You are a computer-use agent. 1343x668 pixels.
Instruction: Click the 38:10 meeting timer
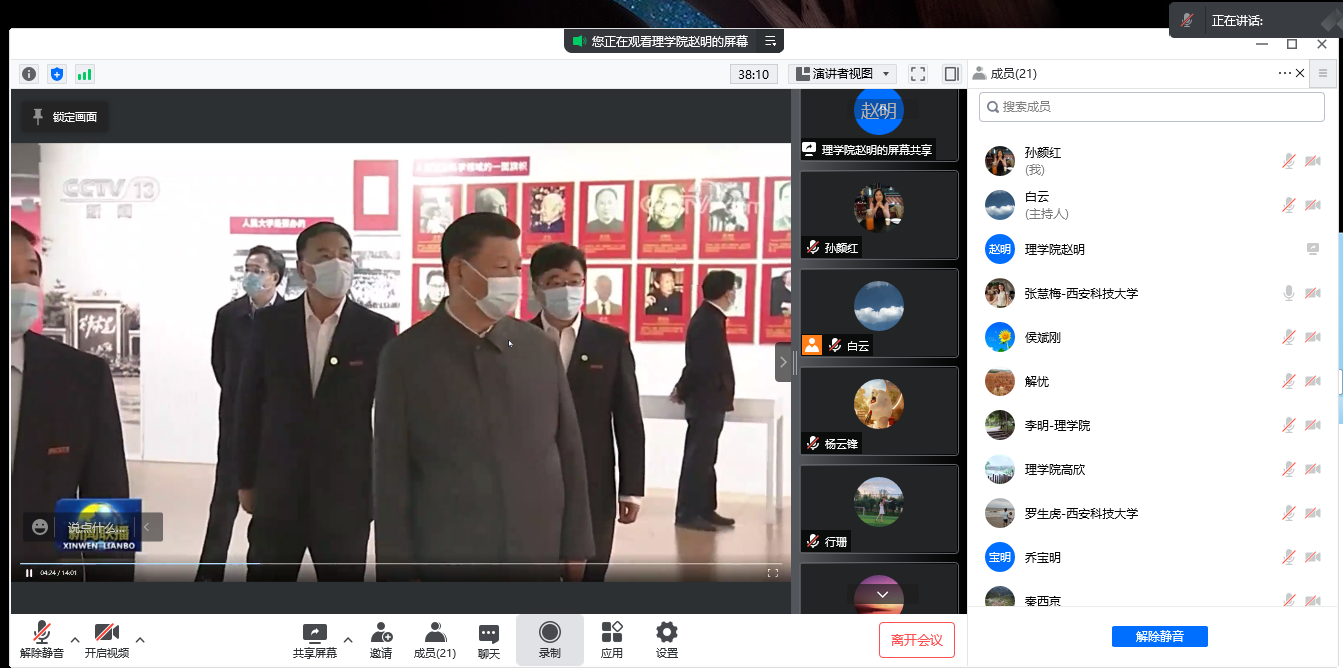pyautogui.click(x=754, y=74)
